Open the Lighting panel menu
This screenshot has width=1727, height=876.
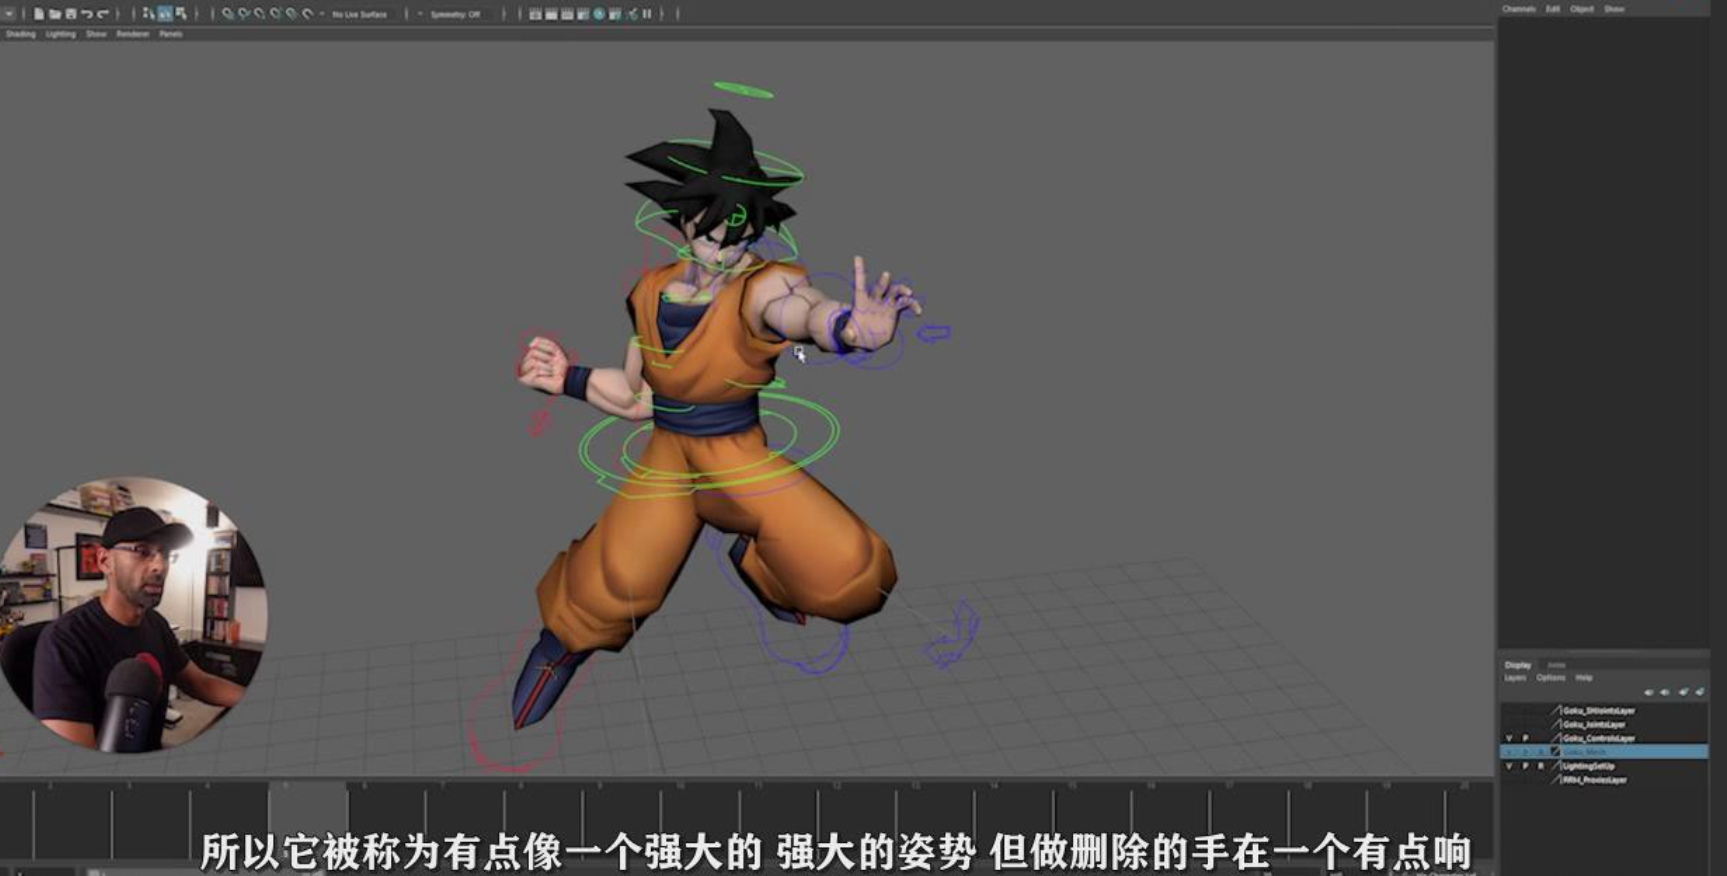60,34
